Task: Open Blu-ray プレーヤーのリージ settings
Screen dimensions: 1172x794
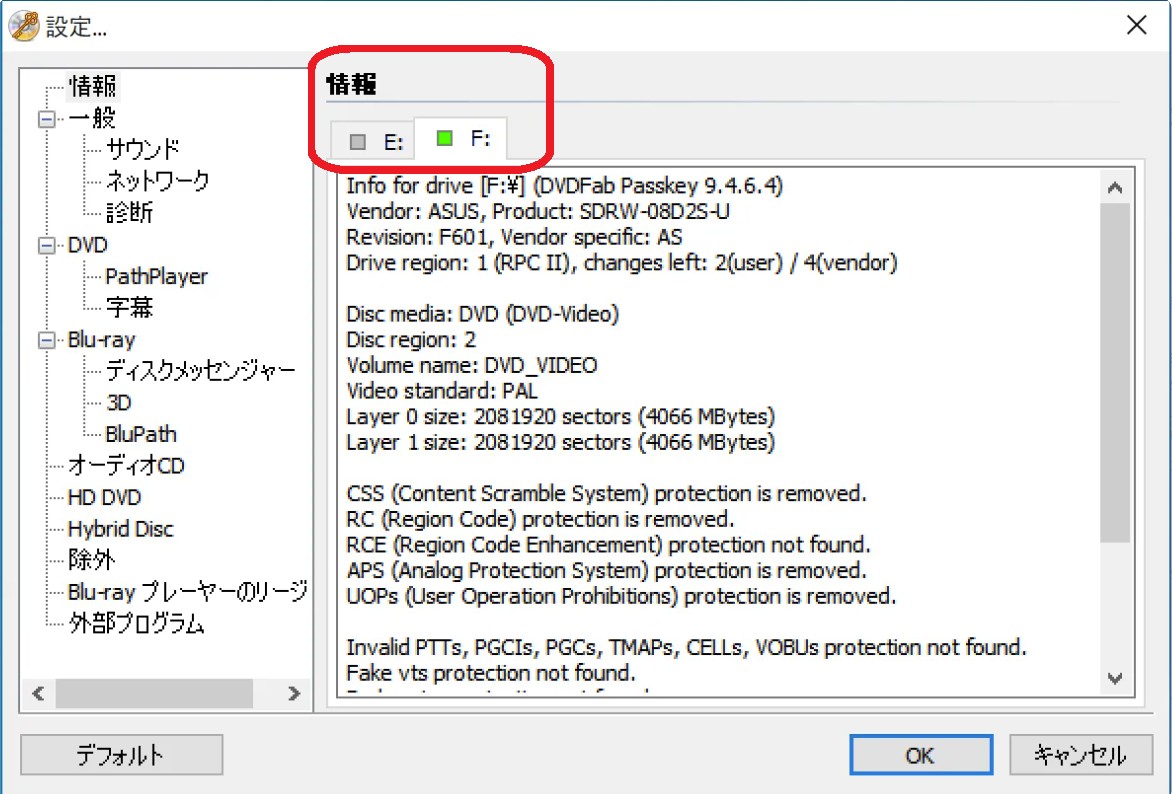Action: [188, 592]
